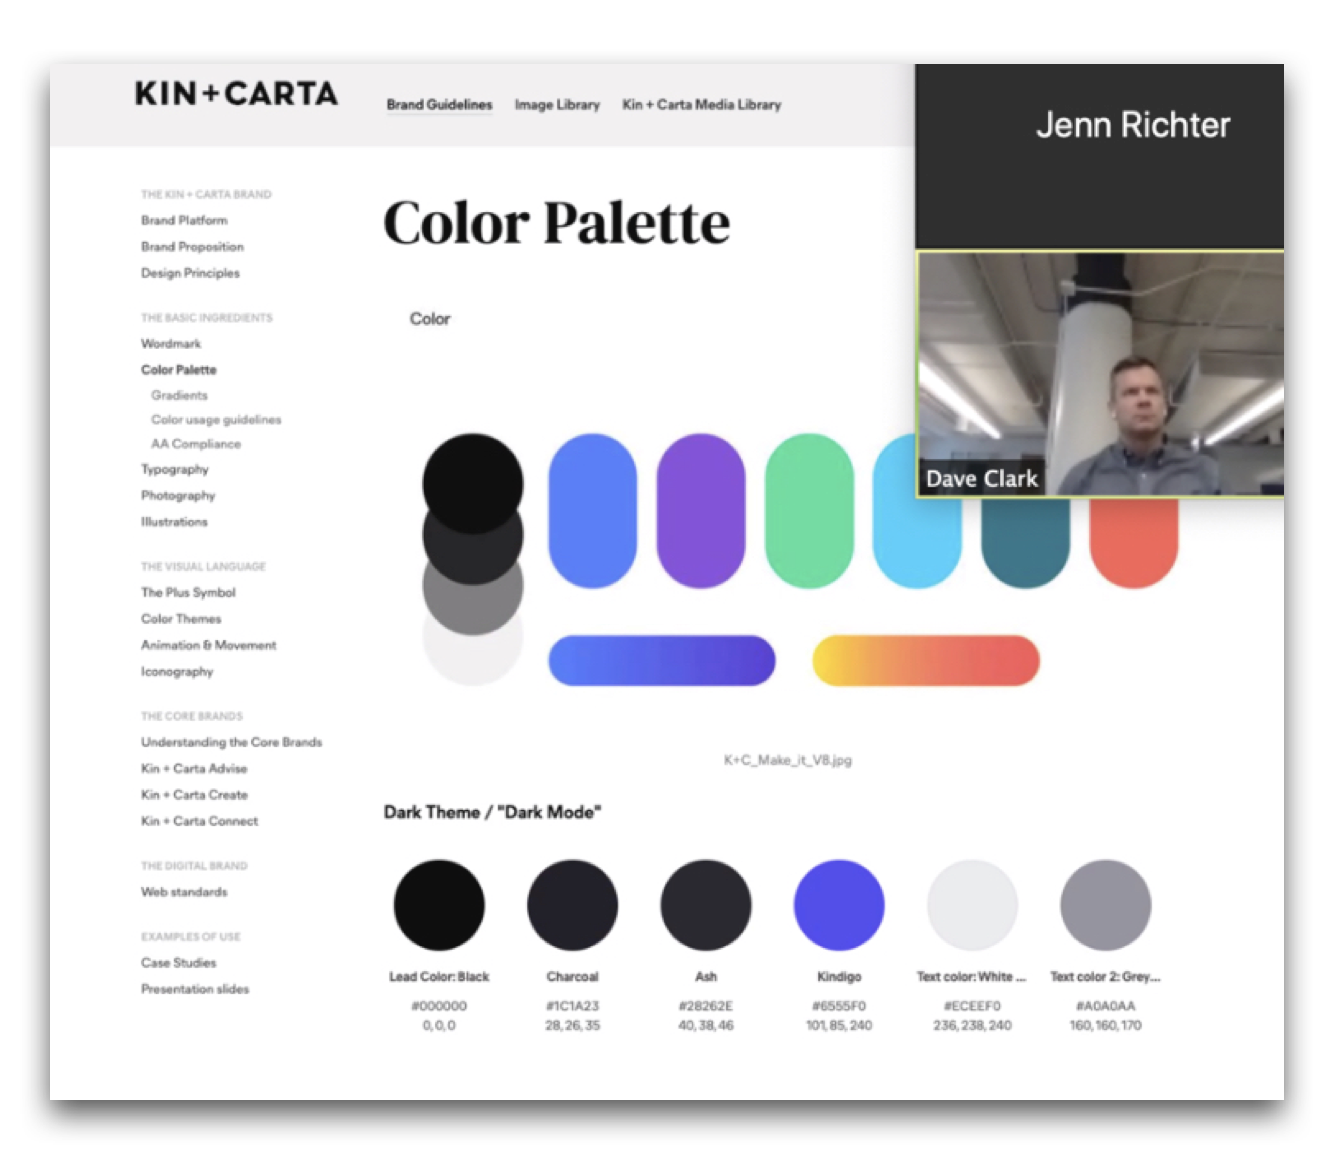Open Color Themes page

click(181, 619)
